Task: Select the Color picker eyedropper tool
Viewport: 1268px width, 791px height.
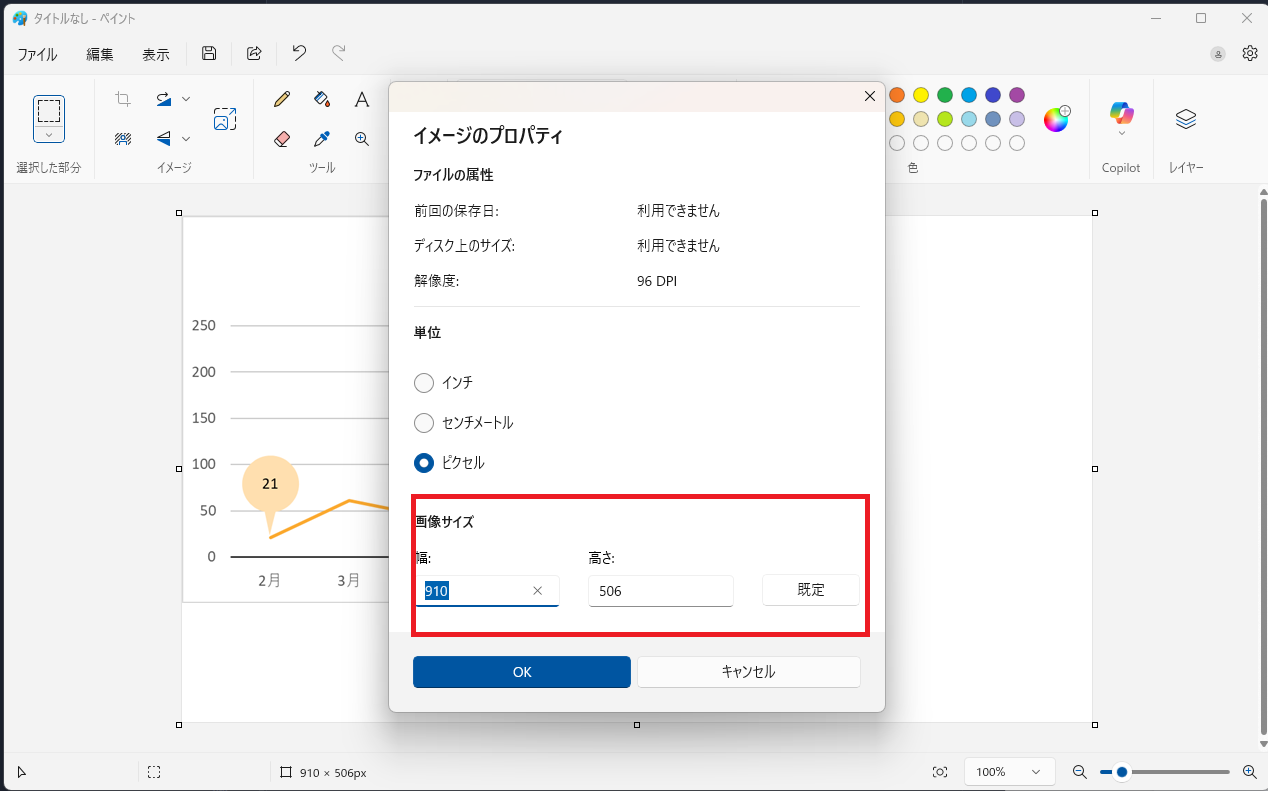Action: click(x=322, y=139)
